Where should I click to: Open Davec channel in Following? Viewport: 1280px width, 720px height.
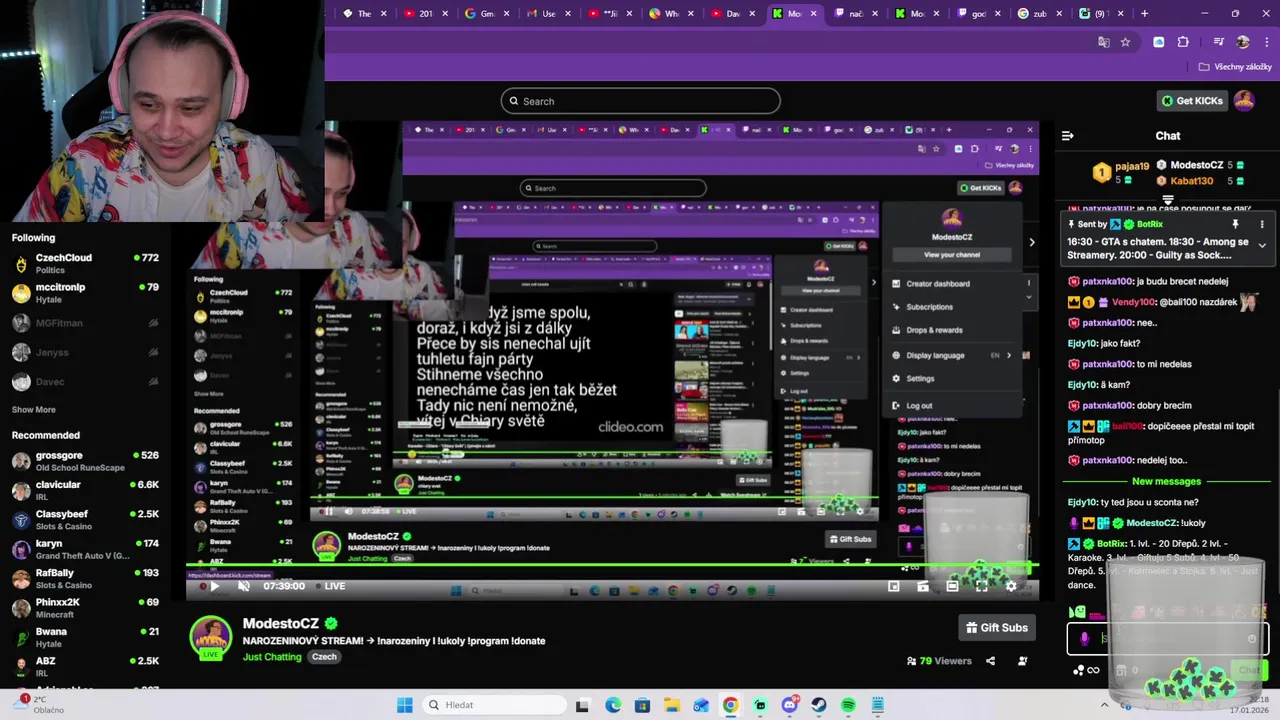tap(85, 382)
